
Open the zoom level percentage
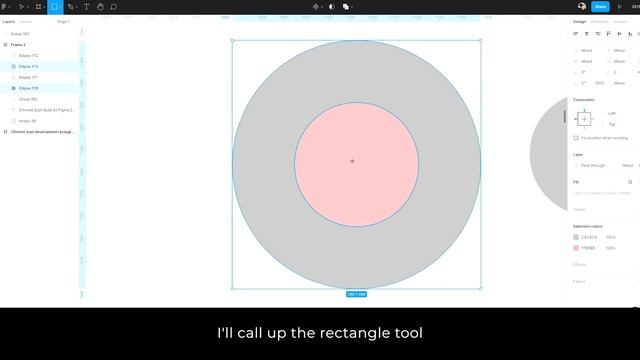636,7
